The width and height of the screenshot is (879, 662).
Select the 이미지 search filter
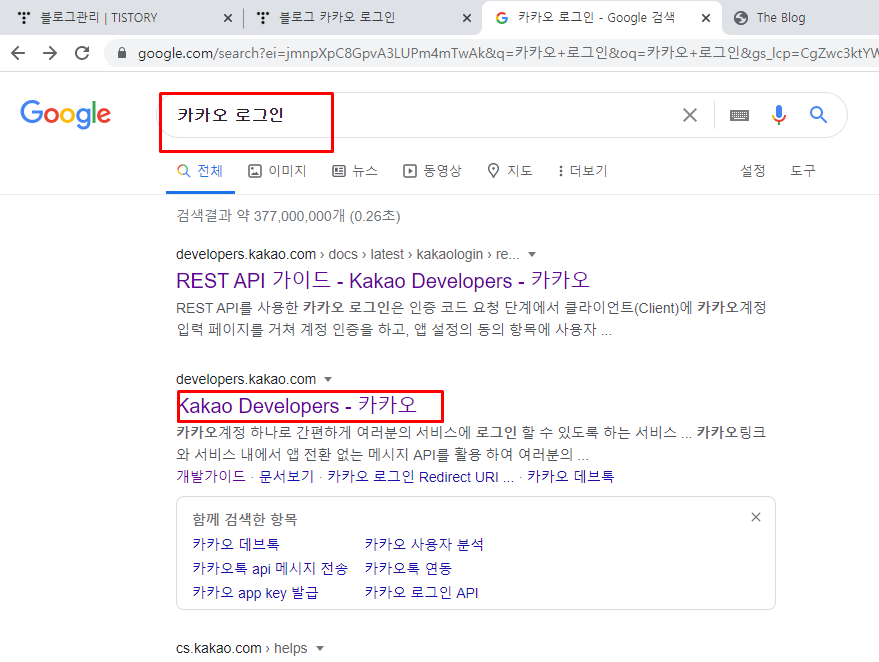[x=277, y=171]
